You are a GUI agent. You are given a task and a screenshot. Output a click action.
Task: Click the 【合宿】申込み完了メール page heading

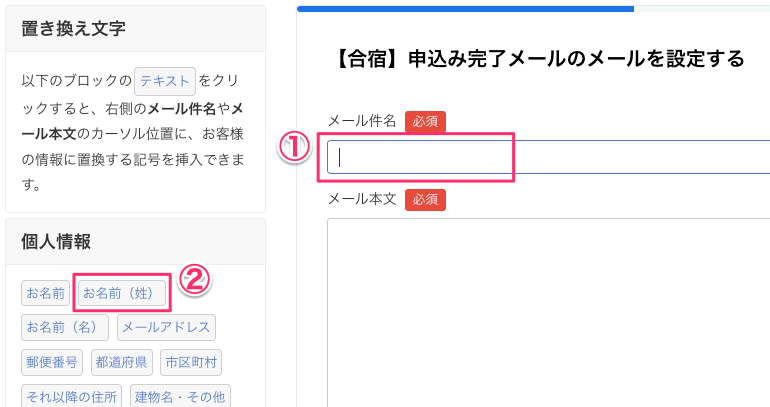tap(535, 59)
